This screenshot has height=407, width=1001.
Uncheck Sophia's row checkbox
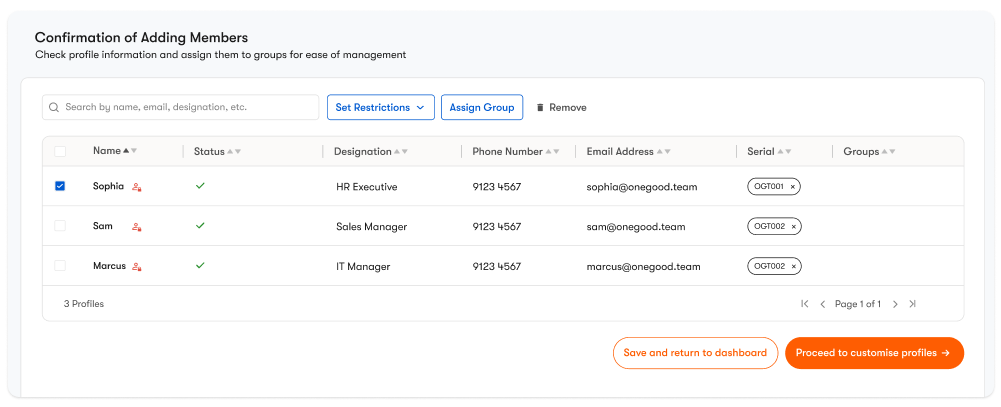60,186
